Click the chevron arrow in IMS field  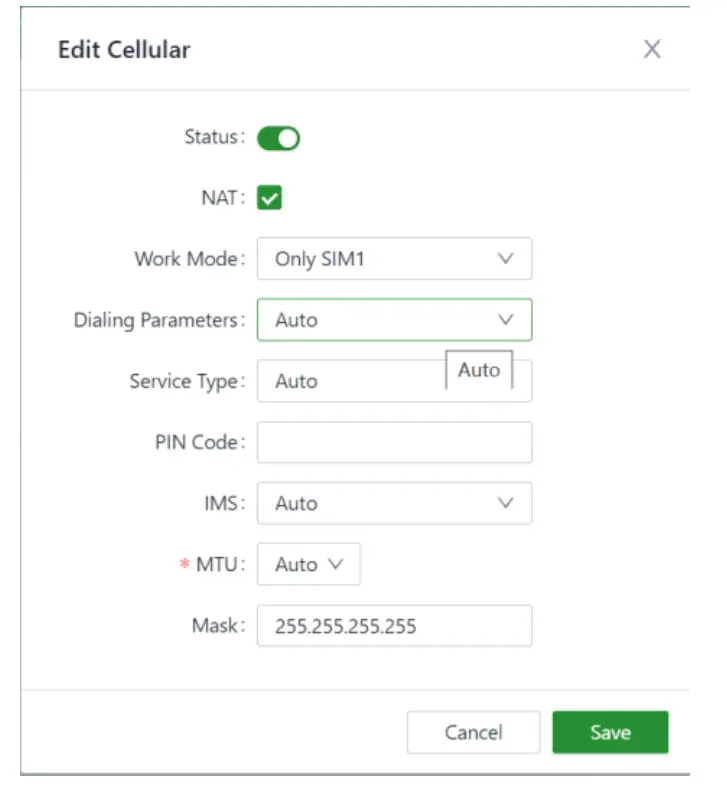click(505, 503)
